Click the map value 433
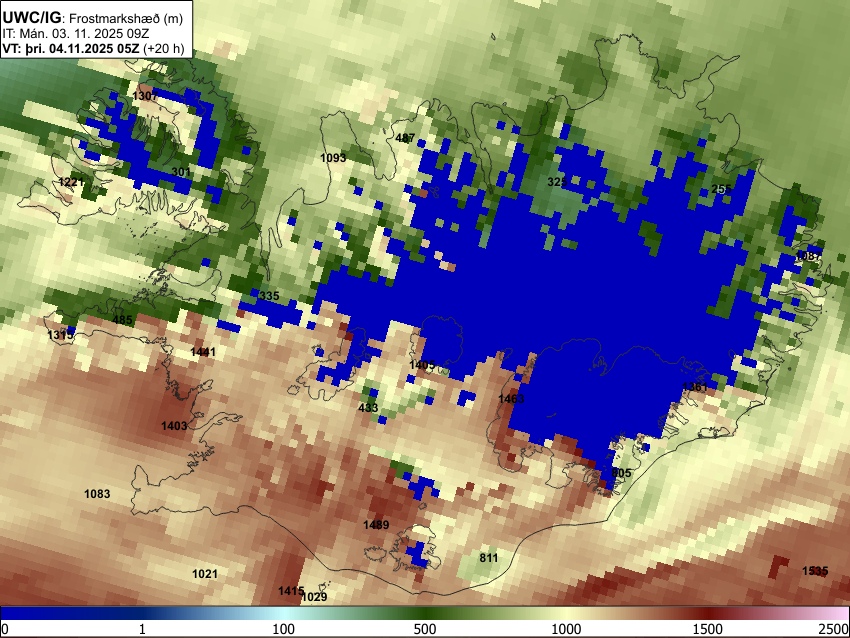 tap(368, 408)
